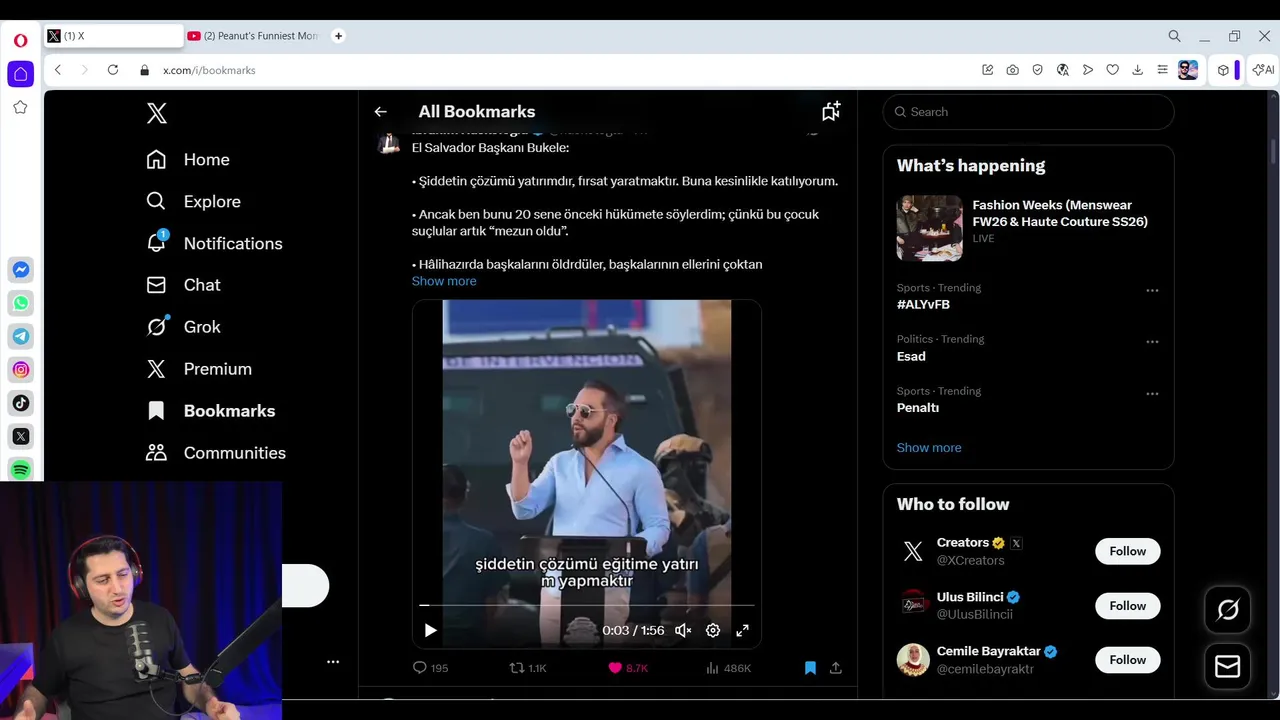Follow the Creators account

pyautogui.click(x=1128, y=551)
